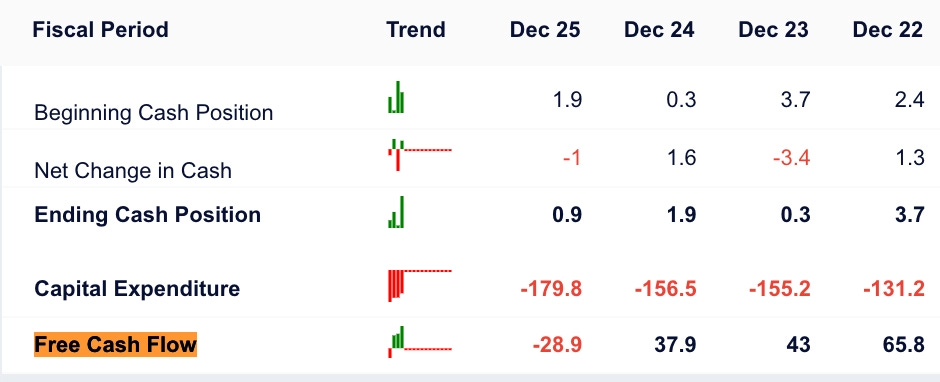Select Dec 25 Capital Expenditure value -179.8
This screenshot has height=382, width=940.
(552, 288)
